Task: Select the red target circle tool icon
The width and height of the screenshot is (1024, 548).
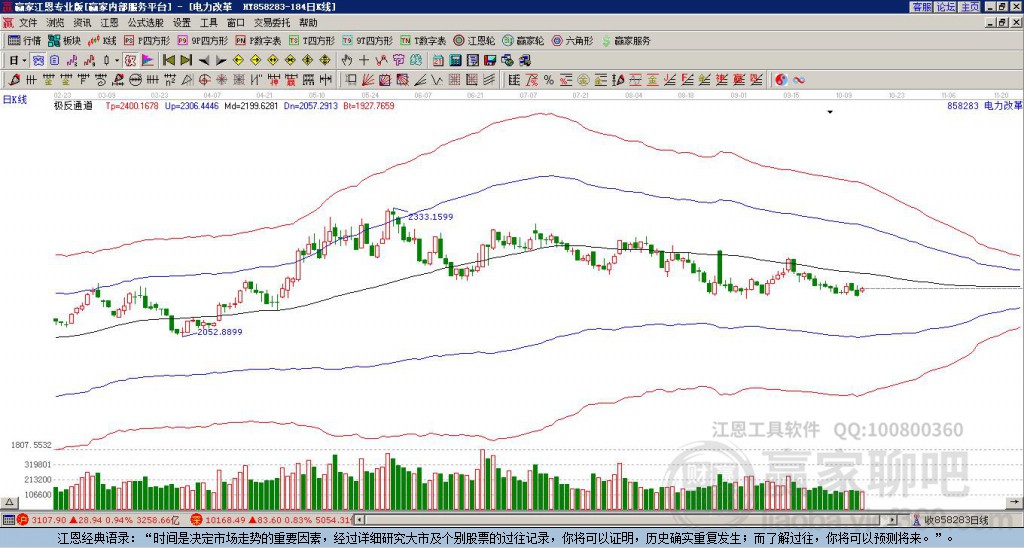Action: click(204, 80)
